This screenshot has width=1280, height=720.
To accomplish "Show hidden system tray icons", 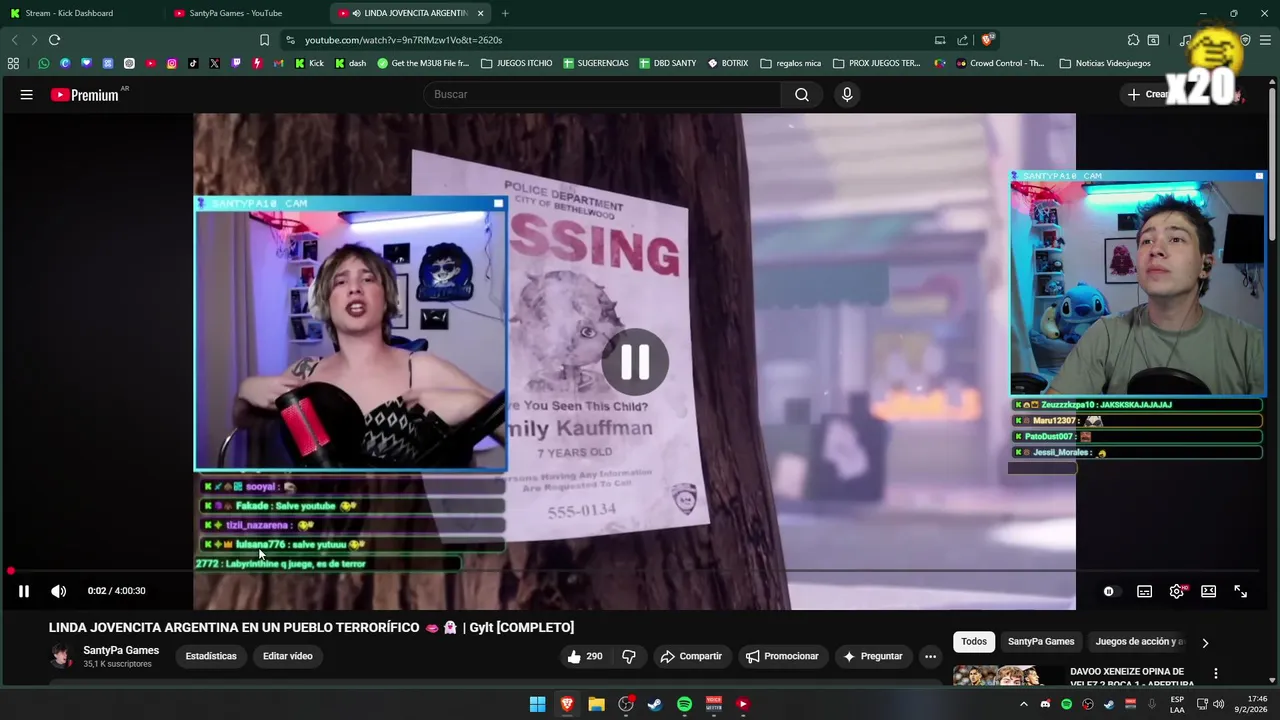I will click(1023, 704).
